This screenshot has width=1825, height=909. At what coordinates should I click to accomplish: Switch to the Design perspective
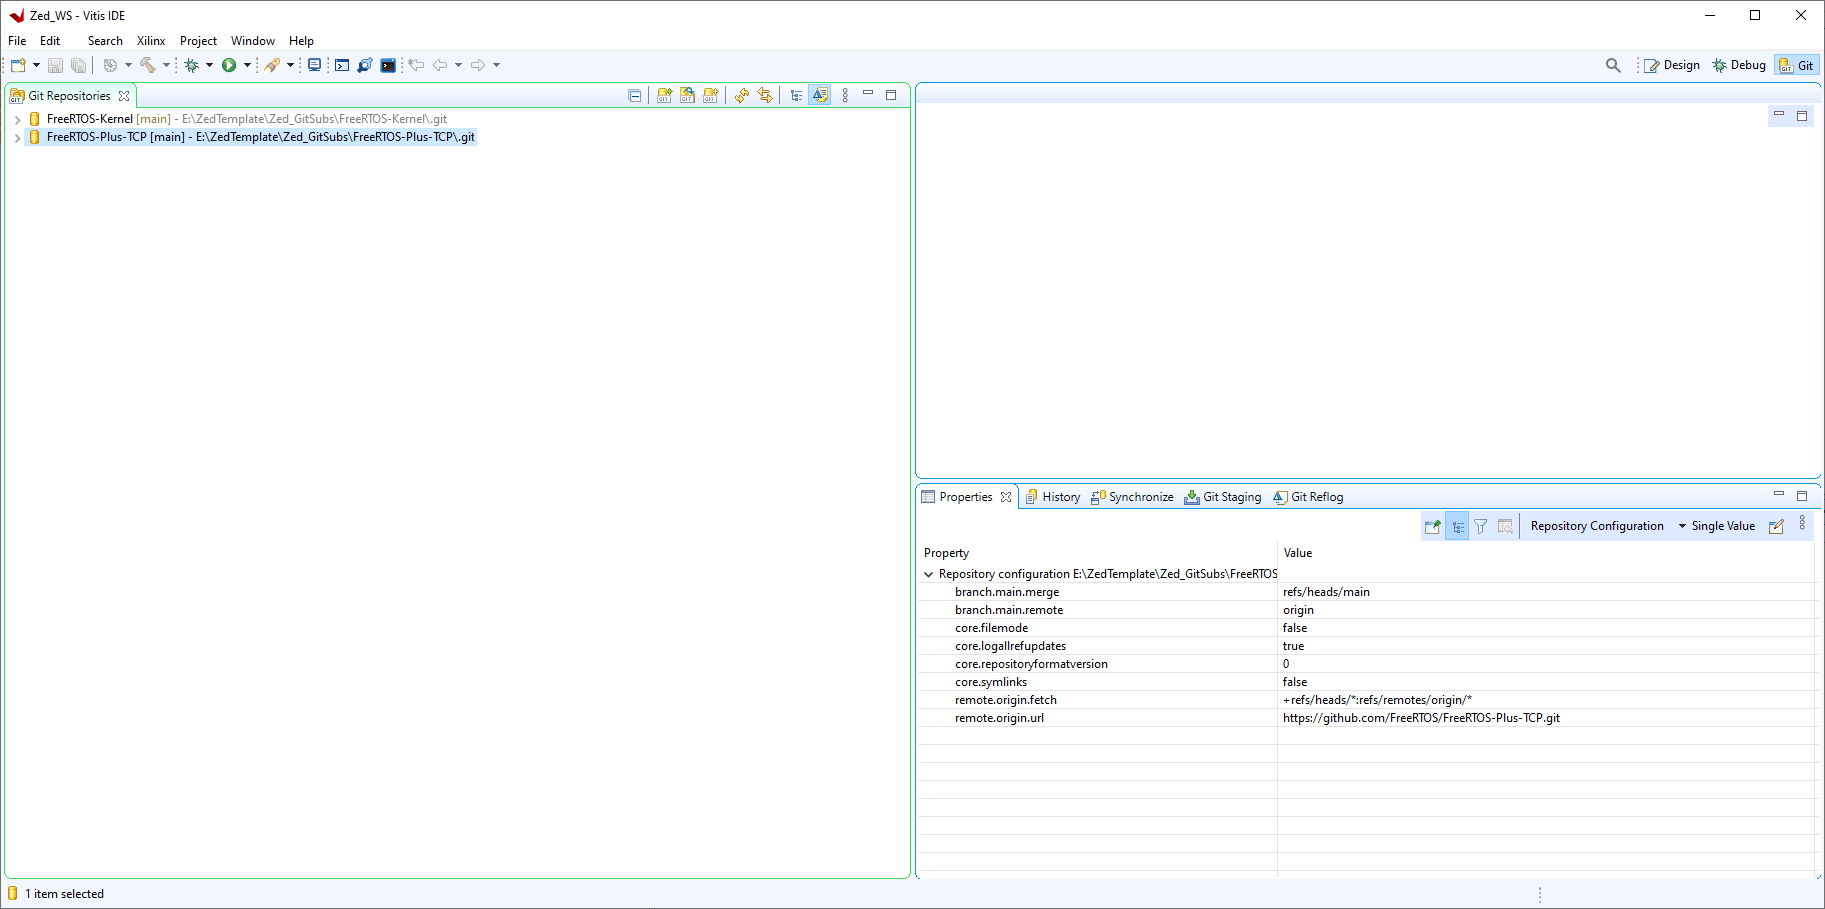click(1672, 65)
